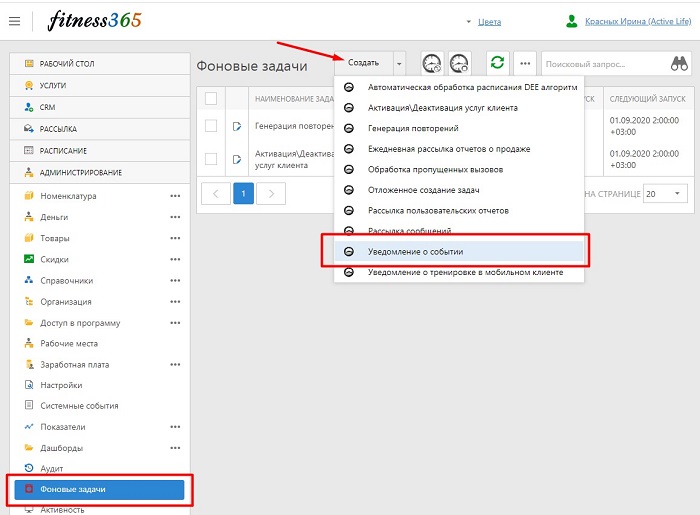Open more options dots next to Товары
The height and width of the screenshot is (515, 700).
[175, 238]
